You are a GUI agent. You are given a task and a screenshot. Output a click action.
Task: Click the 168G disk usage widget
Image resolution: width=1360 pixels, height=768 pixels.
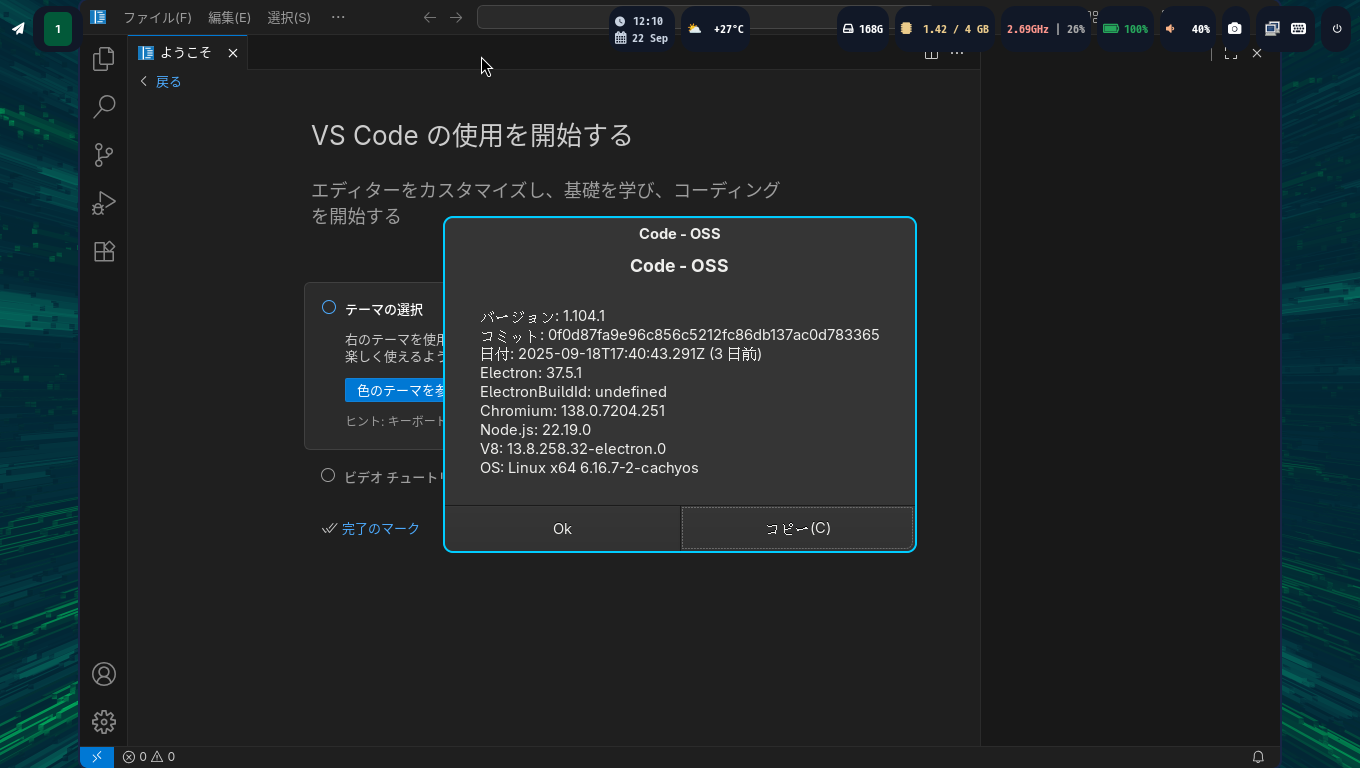(863, 29)
